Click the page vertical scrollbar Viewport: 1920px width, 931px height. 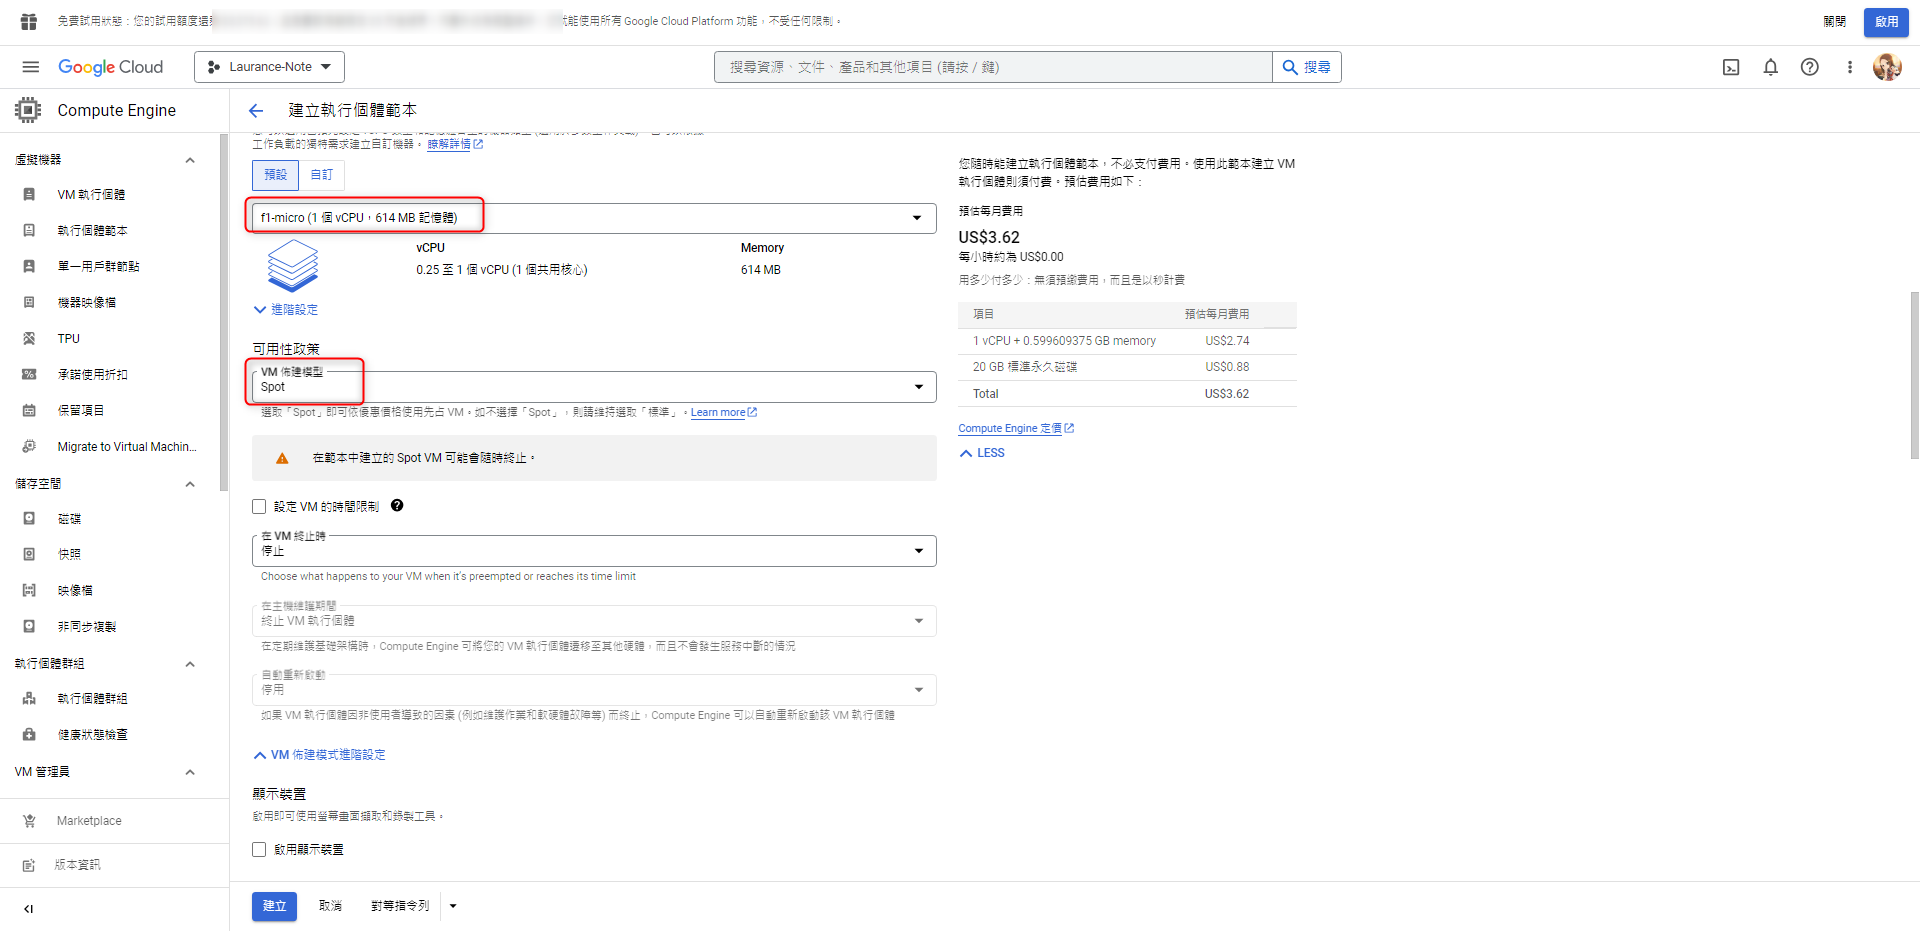tap(1914, 375)
